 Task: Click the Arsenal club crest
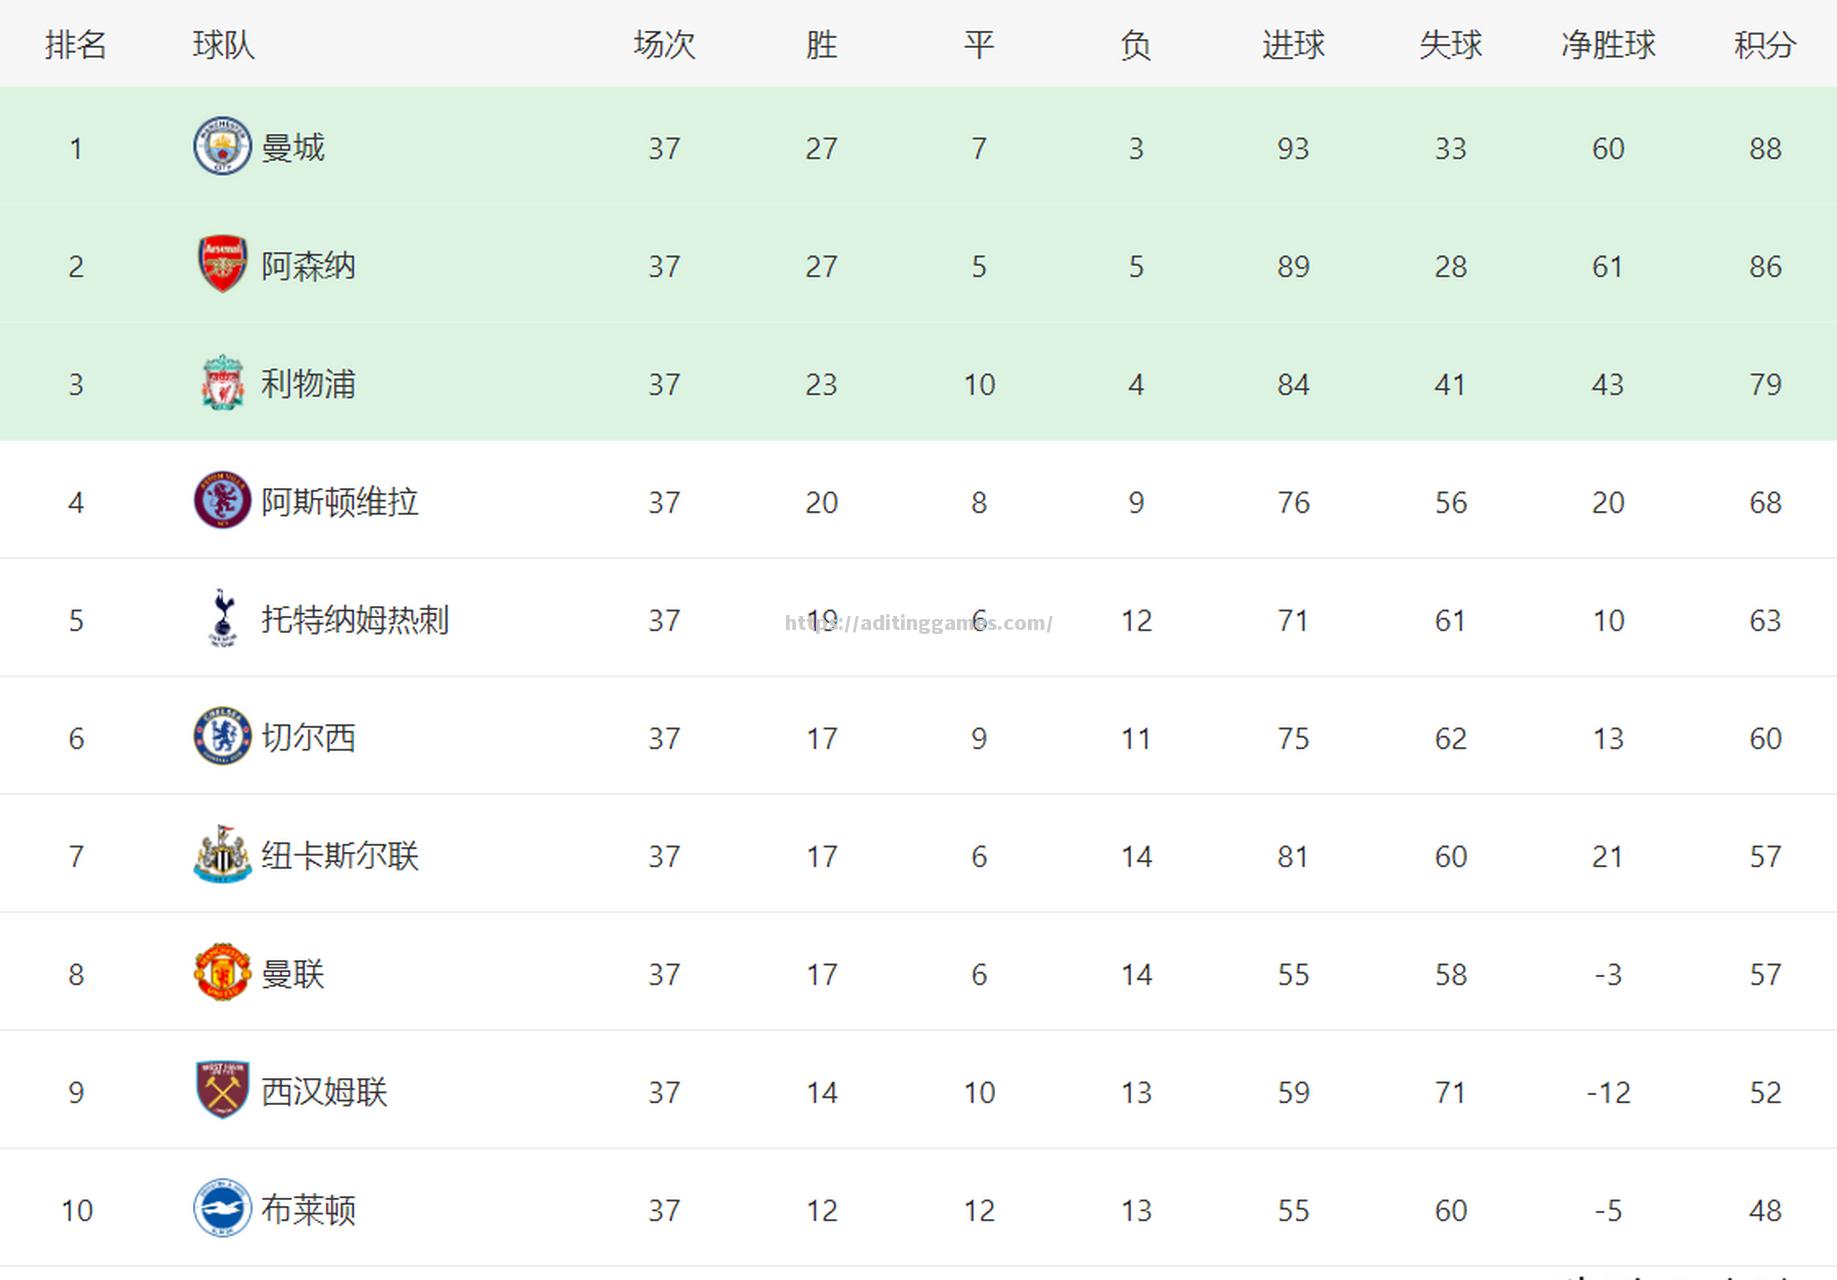[222, 264]
